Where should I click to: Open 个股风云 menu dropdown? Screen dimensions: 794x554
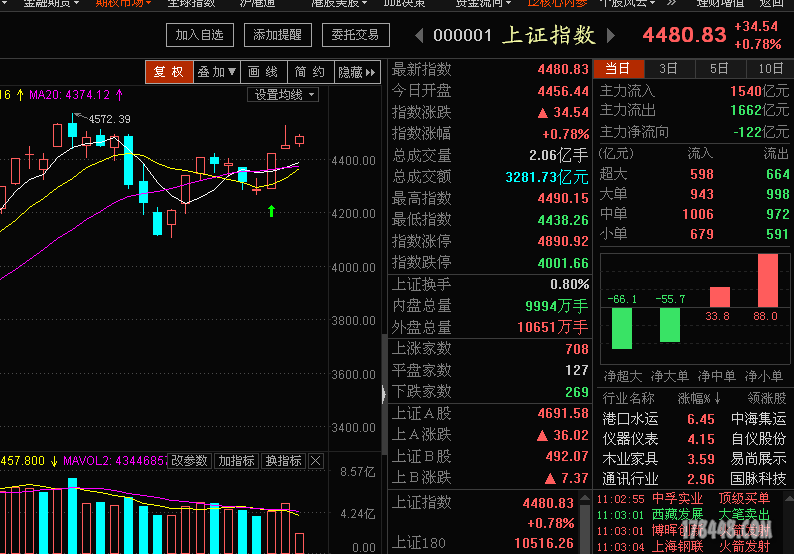point(627,4)
